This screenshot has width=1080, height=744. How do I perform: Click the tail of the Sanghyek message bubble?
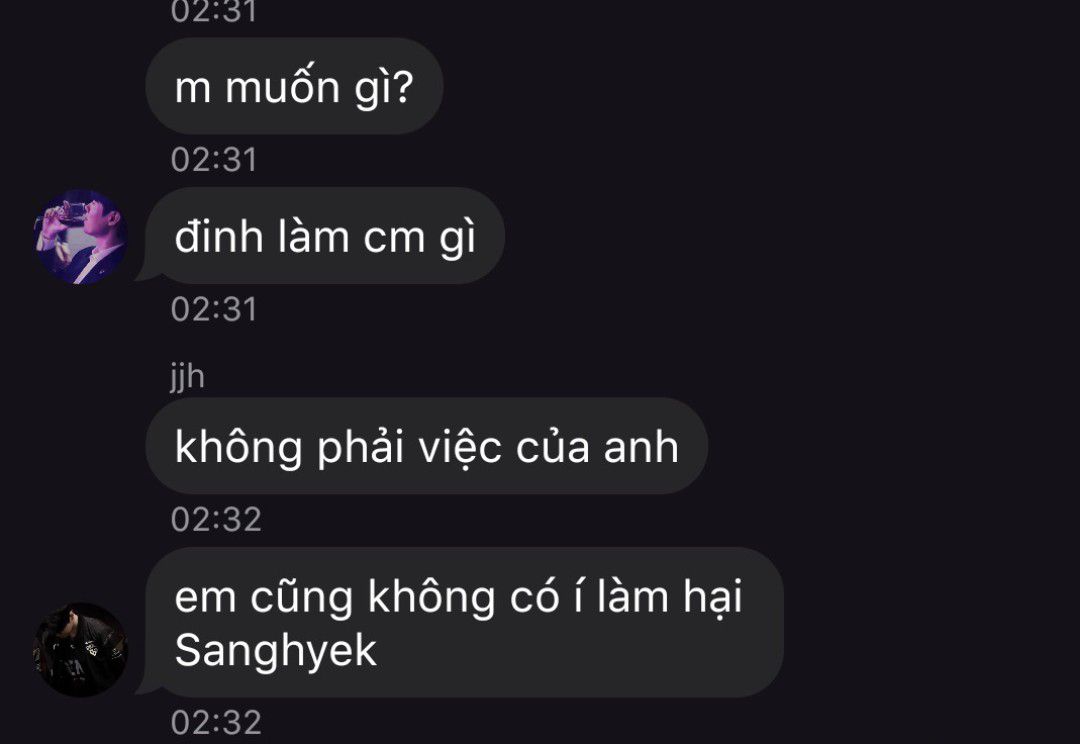(147, 687)
